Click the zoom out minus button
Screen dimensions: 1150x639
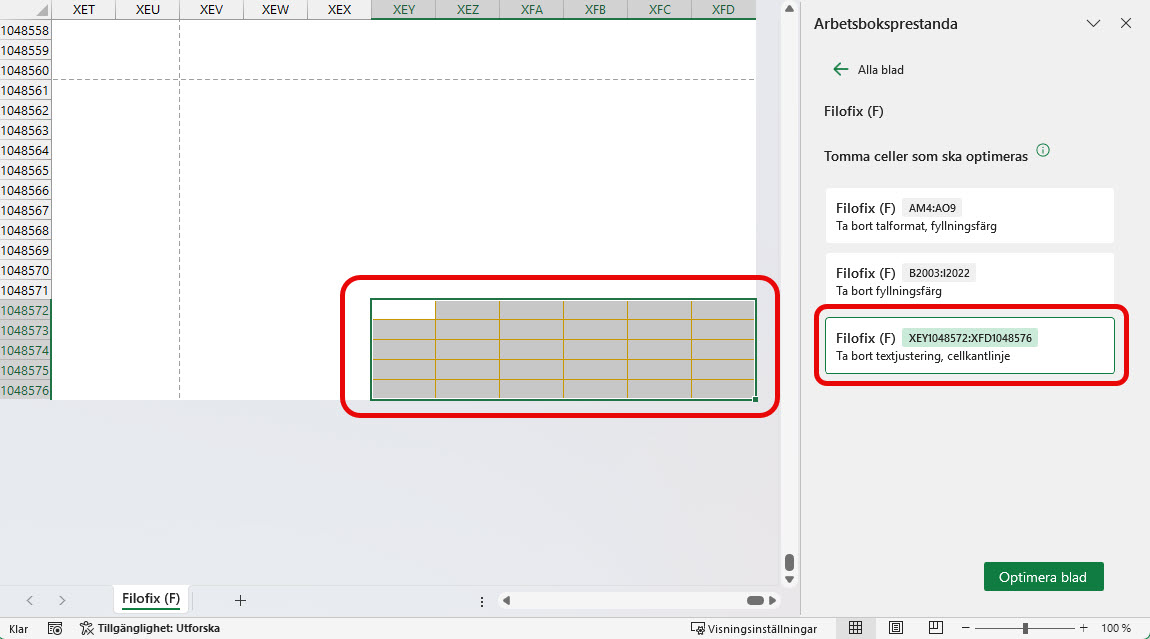click(965, 629)
